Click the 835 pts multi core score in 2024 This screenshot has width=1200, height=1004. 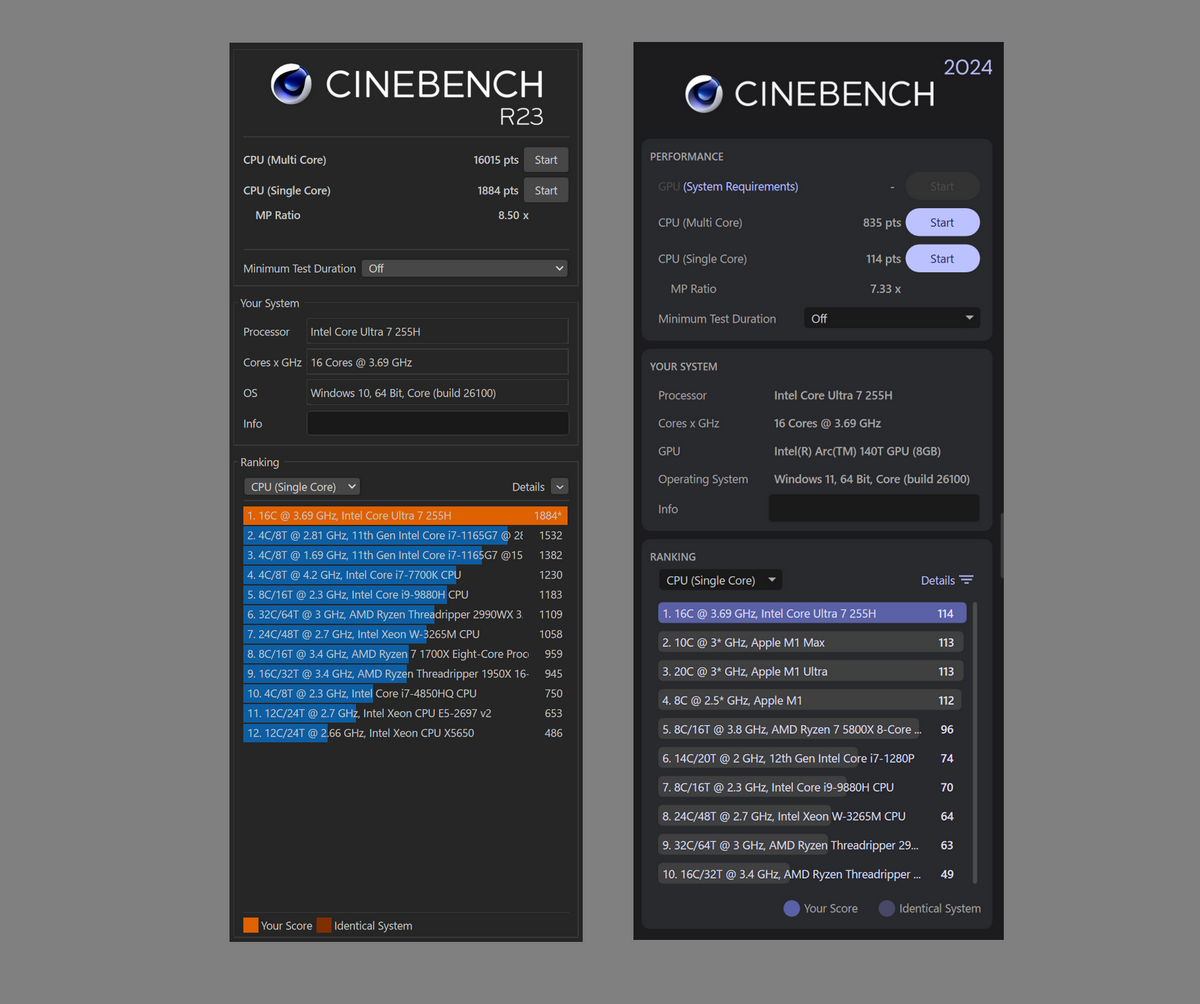tap(882, 223)
